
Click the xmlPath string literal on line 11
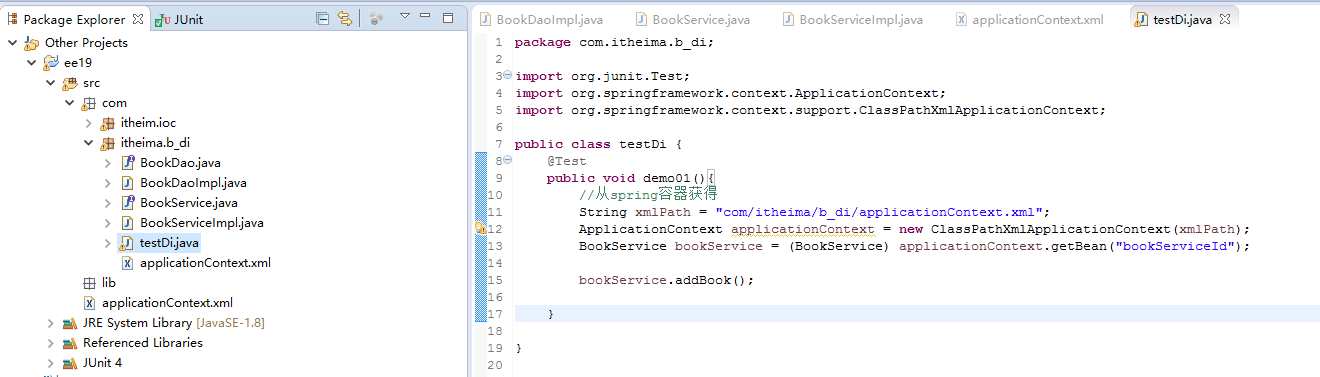click(x=878, y=212)
